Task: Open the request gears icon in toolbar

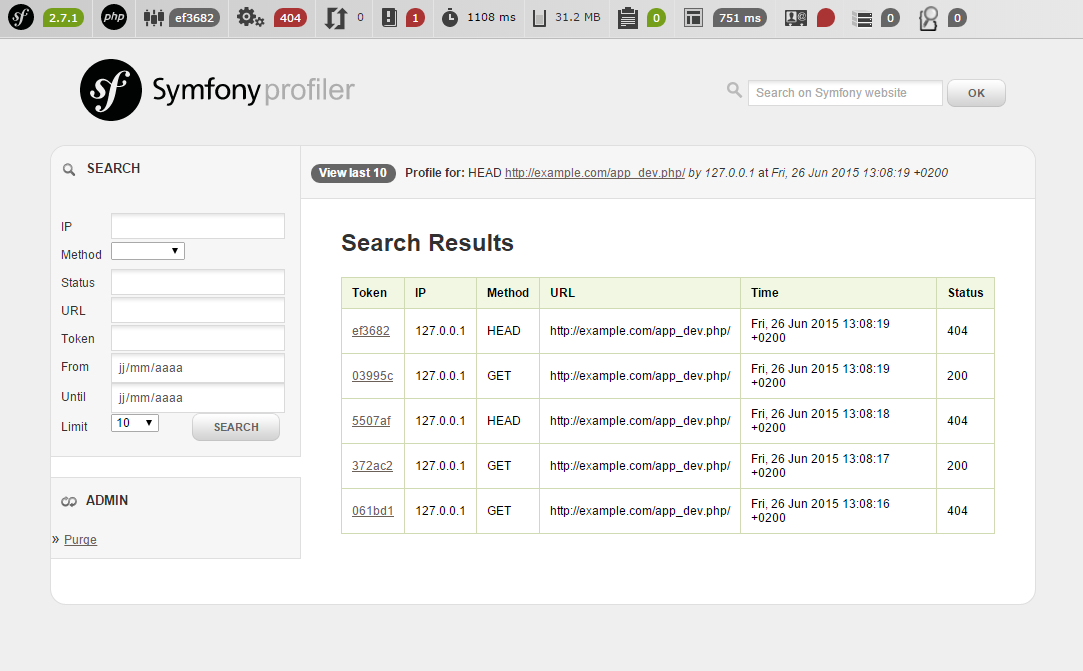Action: click(x=250, y=17)
